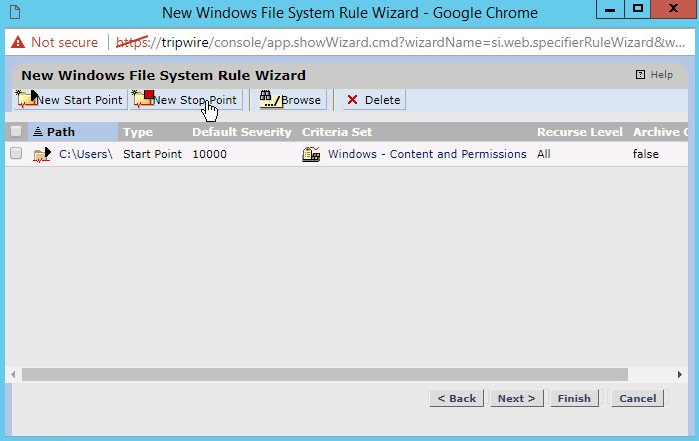The width and height of the screenshot is (699, 441).
Task: Sort by the Criteria Set column
Action: pyautogui.click(x=337, y=132)
